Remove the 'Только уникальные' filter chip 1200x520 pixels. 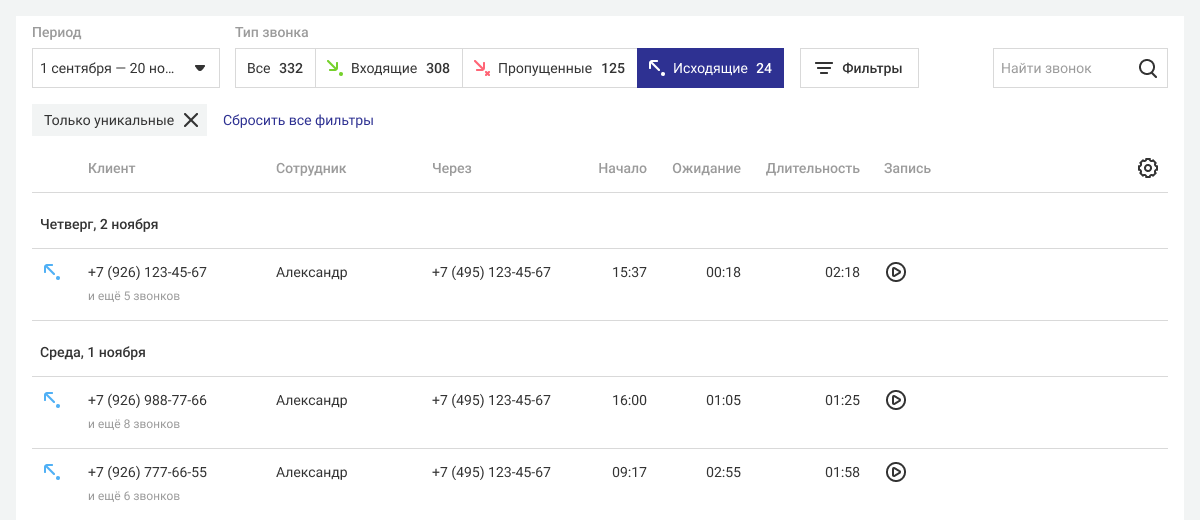[x=191, y=120]
